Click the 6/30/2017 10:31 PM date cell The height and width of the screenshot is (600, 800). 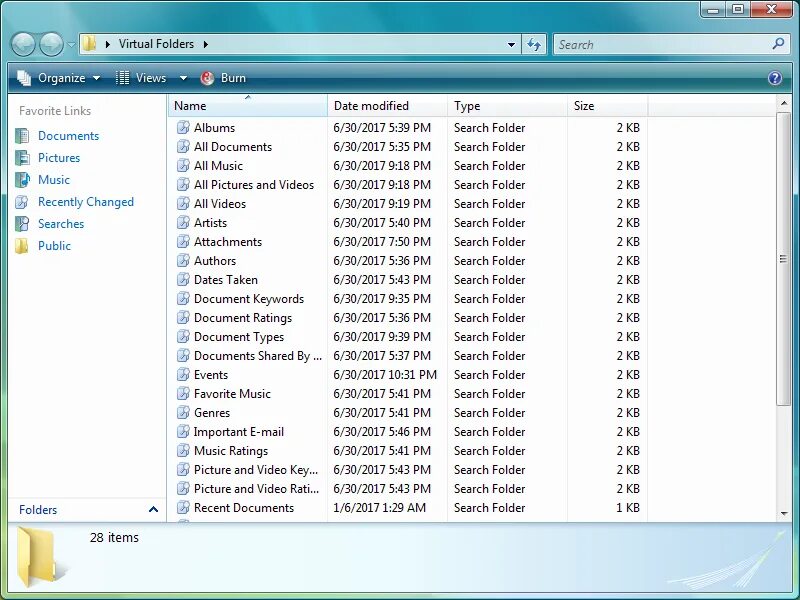click(385, 374)
